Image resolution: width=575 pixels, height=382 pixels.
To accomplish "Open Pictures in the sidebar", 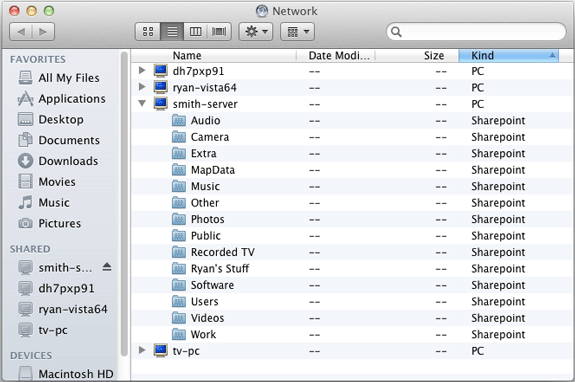I will tap(50, 223).
